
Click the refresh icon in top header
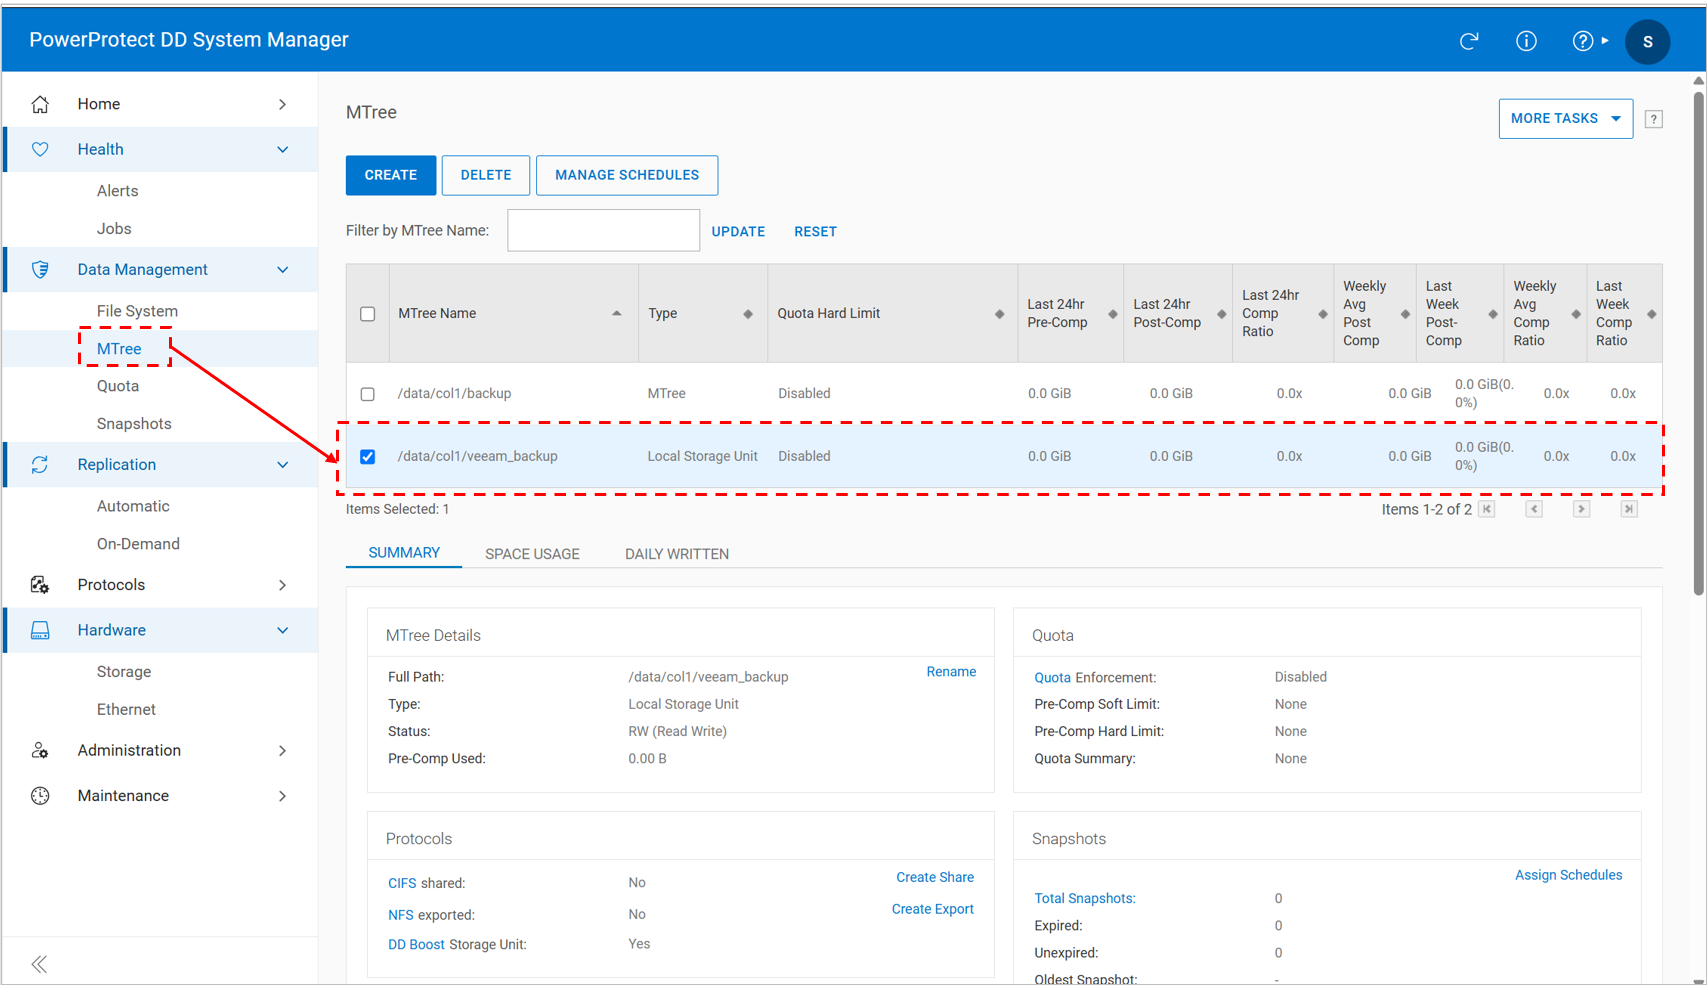pos(1468,41)
